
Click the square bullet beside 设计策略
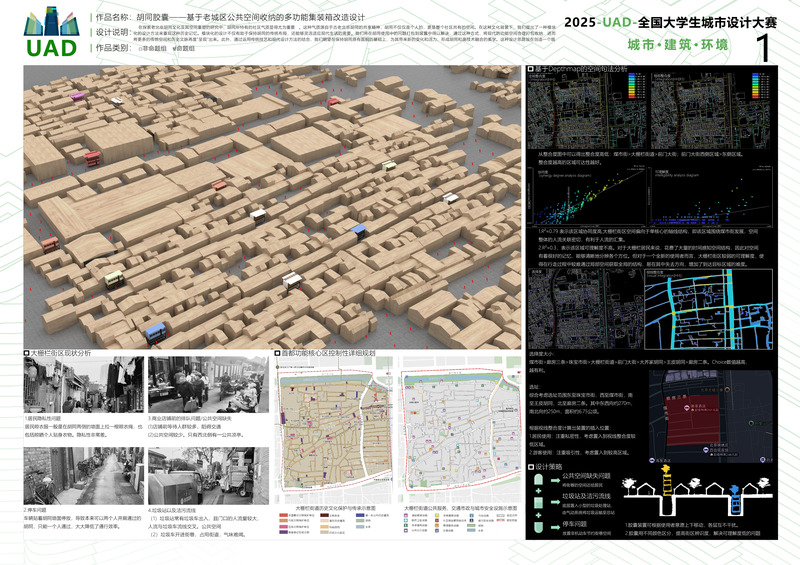(x=530, y=465)
